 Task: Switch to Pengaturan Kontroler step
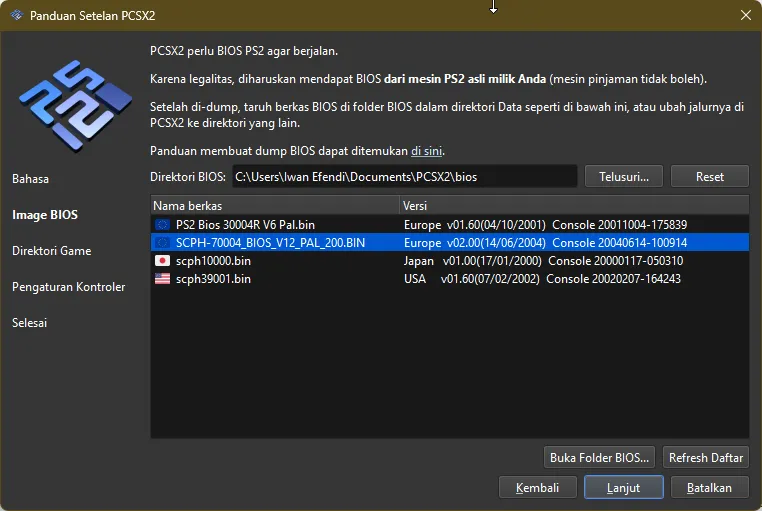pos(69,287)
